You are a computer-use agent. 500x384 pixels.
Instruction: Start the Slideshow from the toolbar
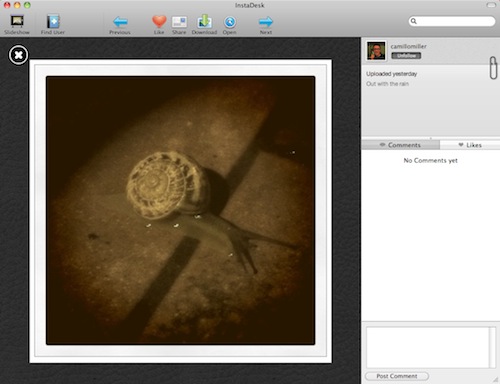tap(17, 25)
